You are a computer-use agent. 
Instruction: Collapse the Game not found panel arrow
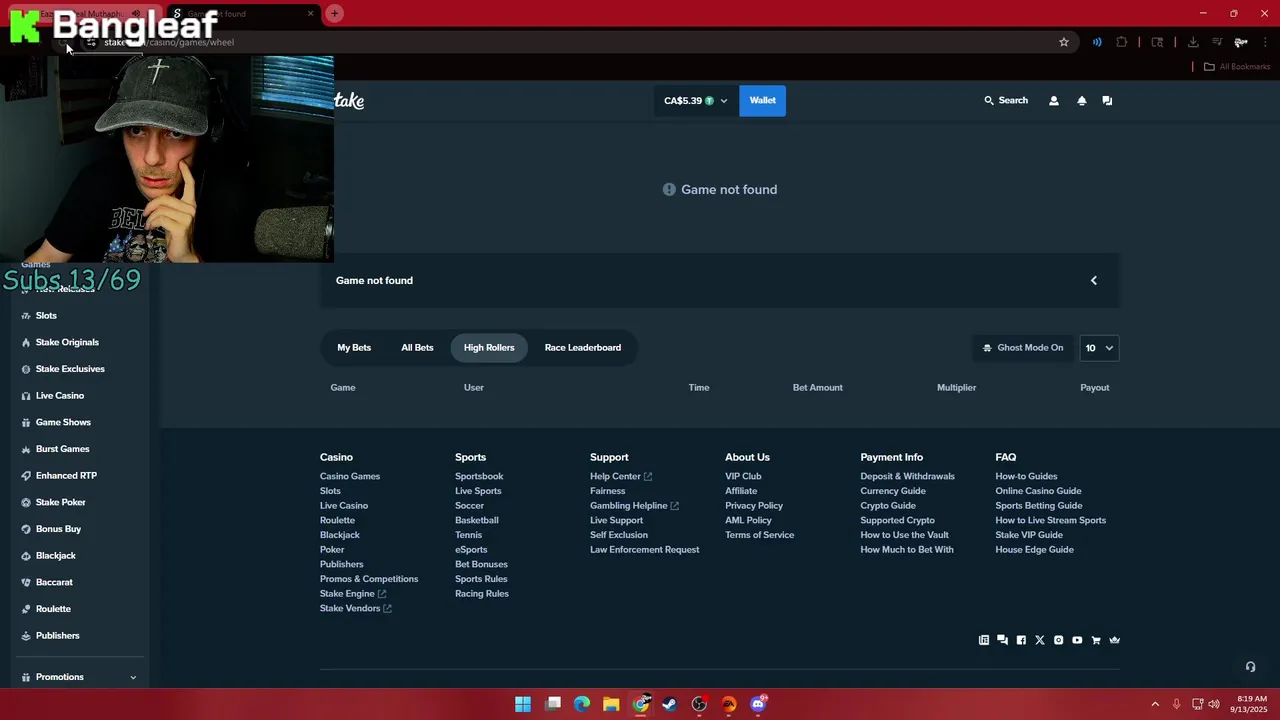click(1093, 281)
